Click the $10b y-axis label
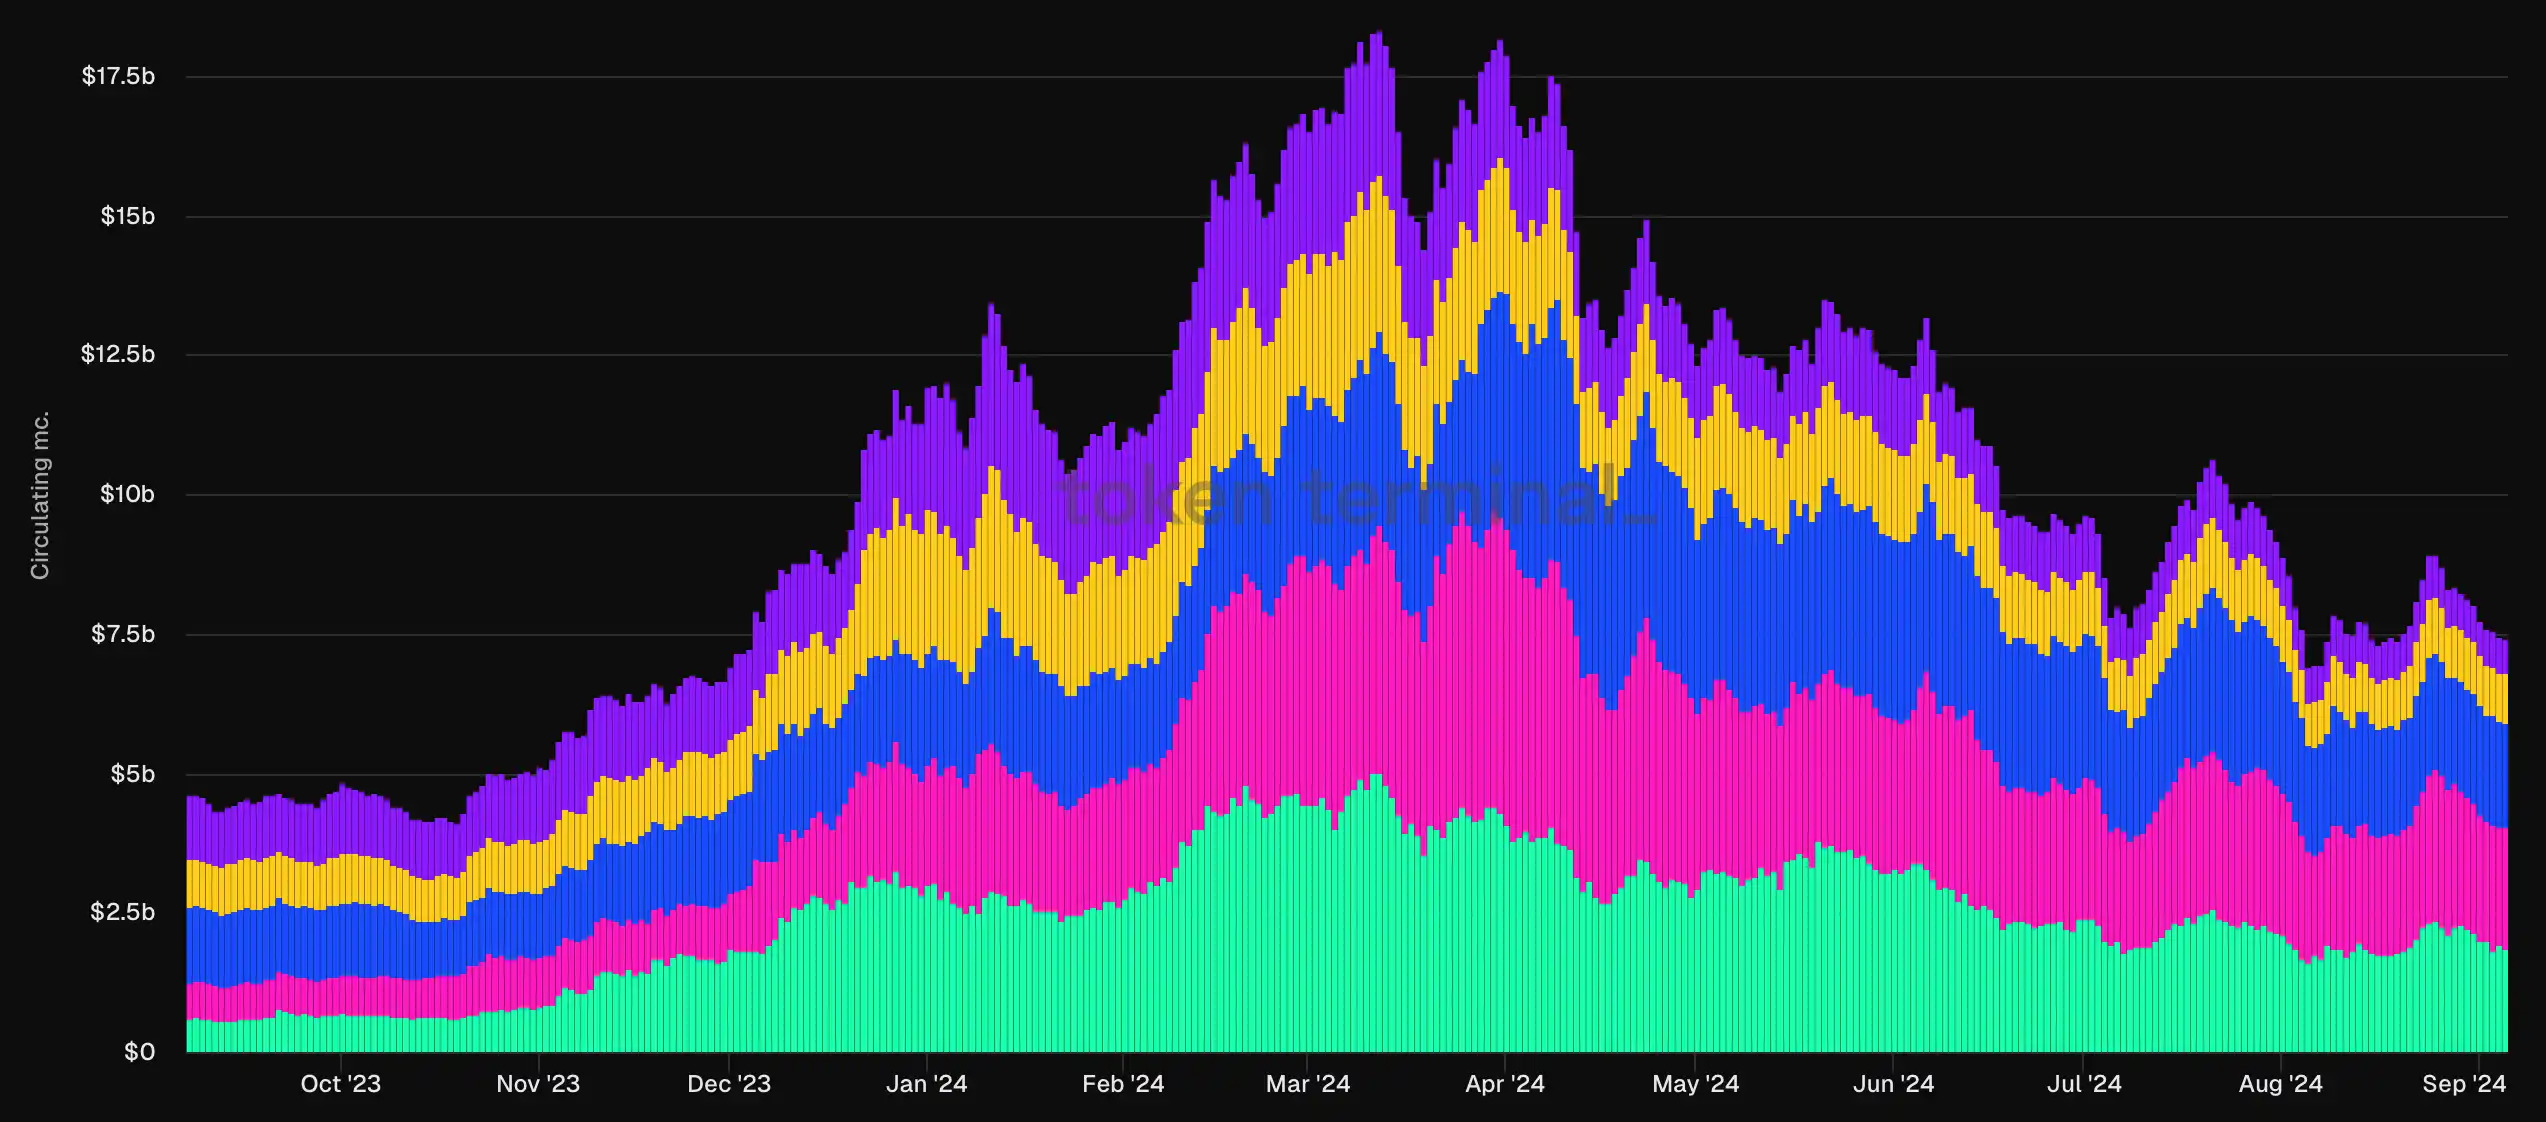 pyautogui.click(x=127, y=494)
